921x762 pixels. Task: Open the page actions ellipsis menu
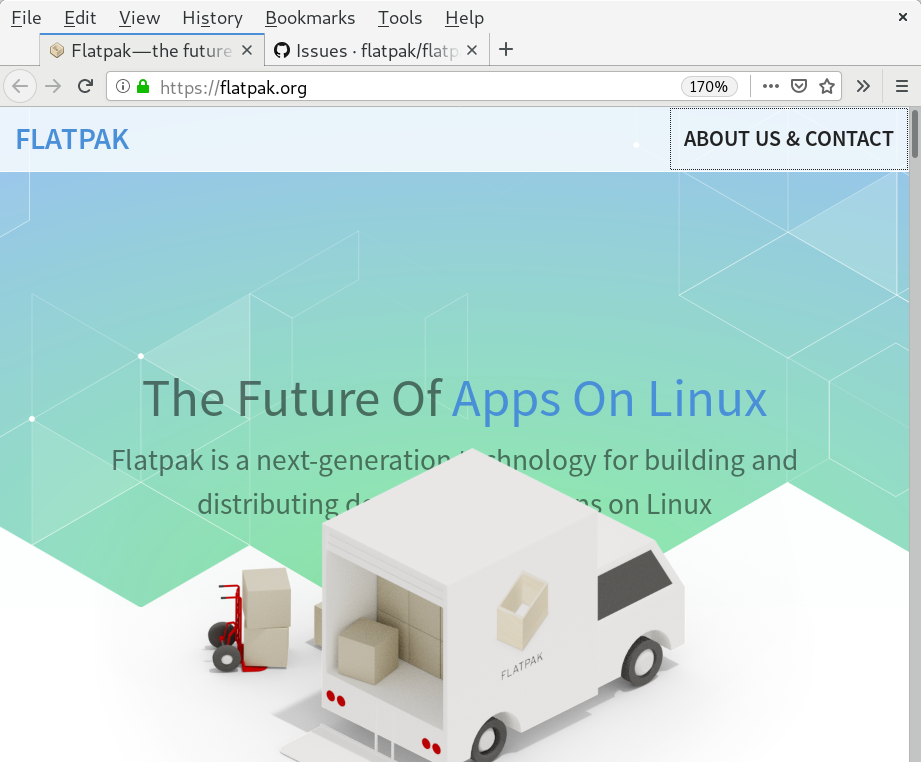pyautogui.click(x=769, y=86)
